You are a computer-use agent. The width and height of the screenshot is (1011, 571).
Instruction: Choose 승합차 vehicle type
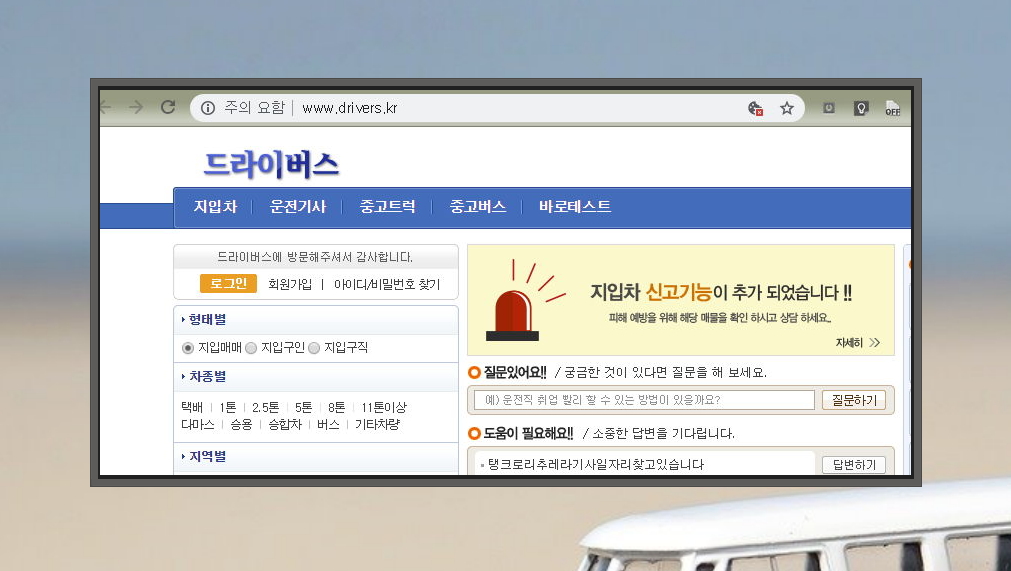285,425
